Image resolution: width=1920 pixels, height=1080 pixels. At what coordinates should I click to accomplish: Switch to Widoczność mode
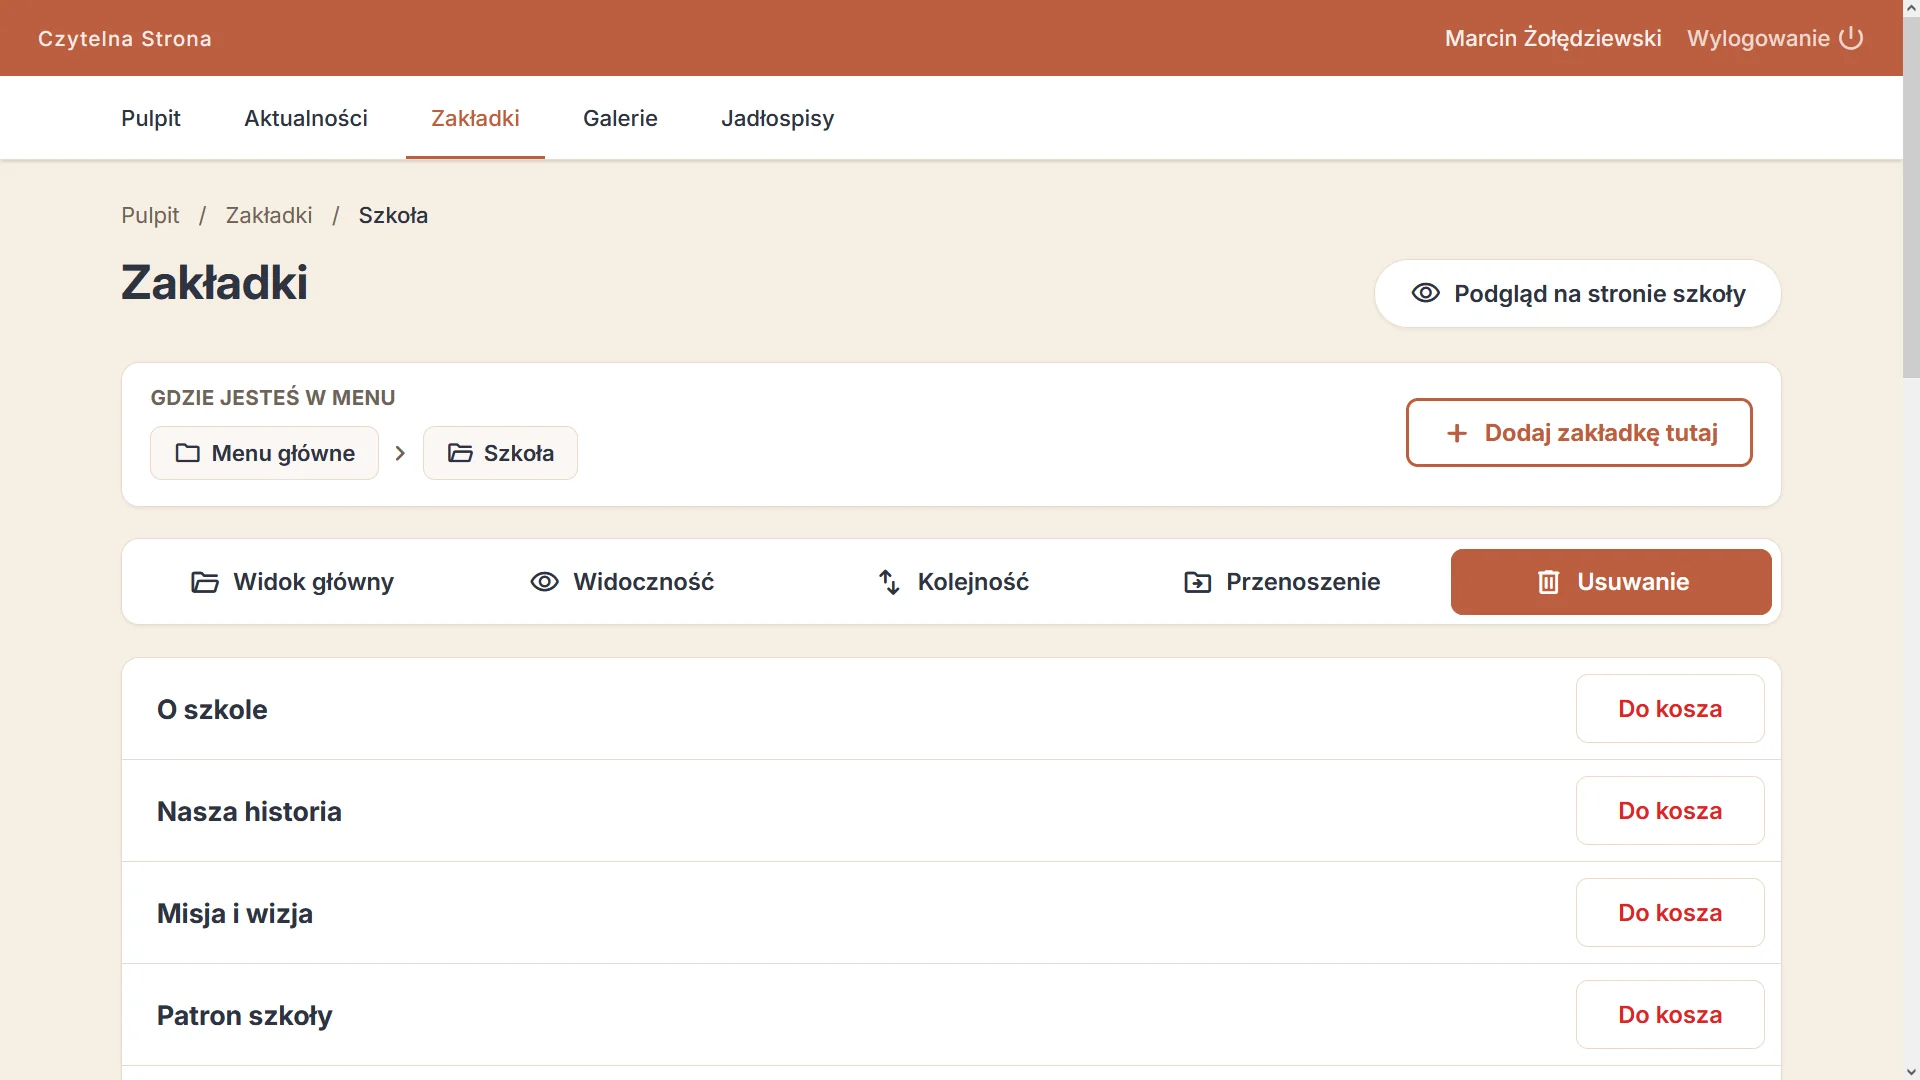tap(622, 582)
